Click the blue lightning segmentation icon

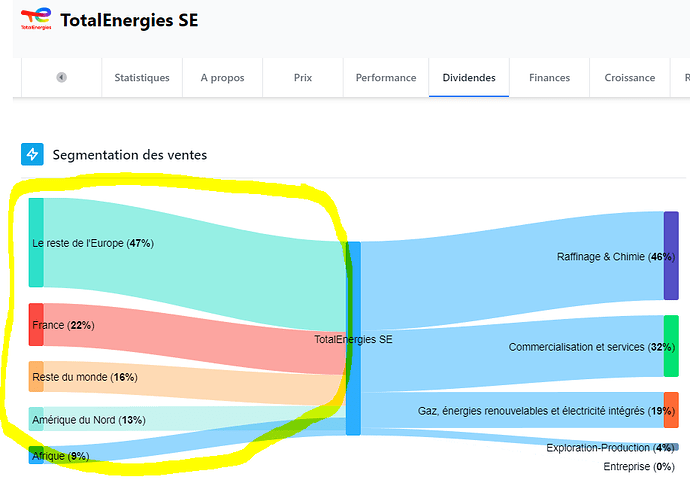[x=32, y=154]
